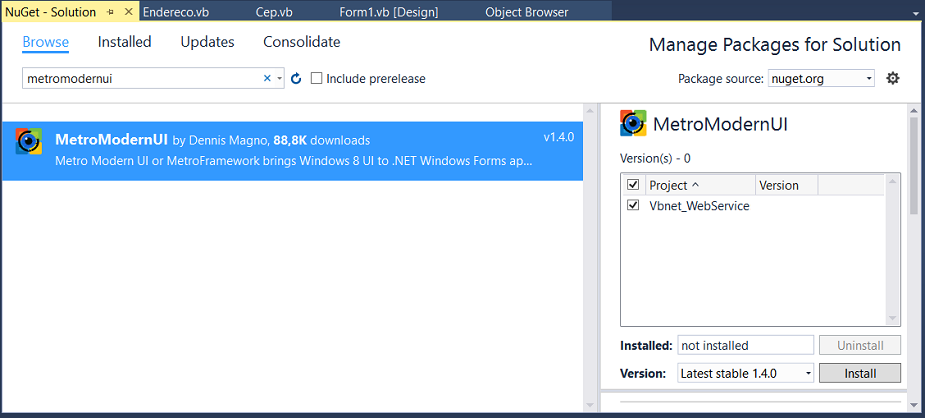Click Vbnet_WebService project row text

(699, 206)
